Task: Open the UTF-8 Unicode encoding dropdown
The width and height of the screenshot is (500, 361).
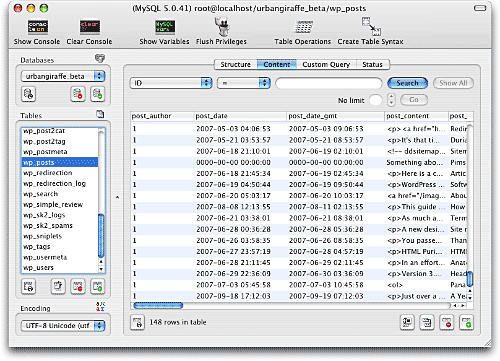Action: pos(63,325)
